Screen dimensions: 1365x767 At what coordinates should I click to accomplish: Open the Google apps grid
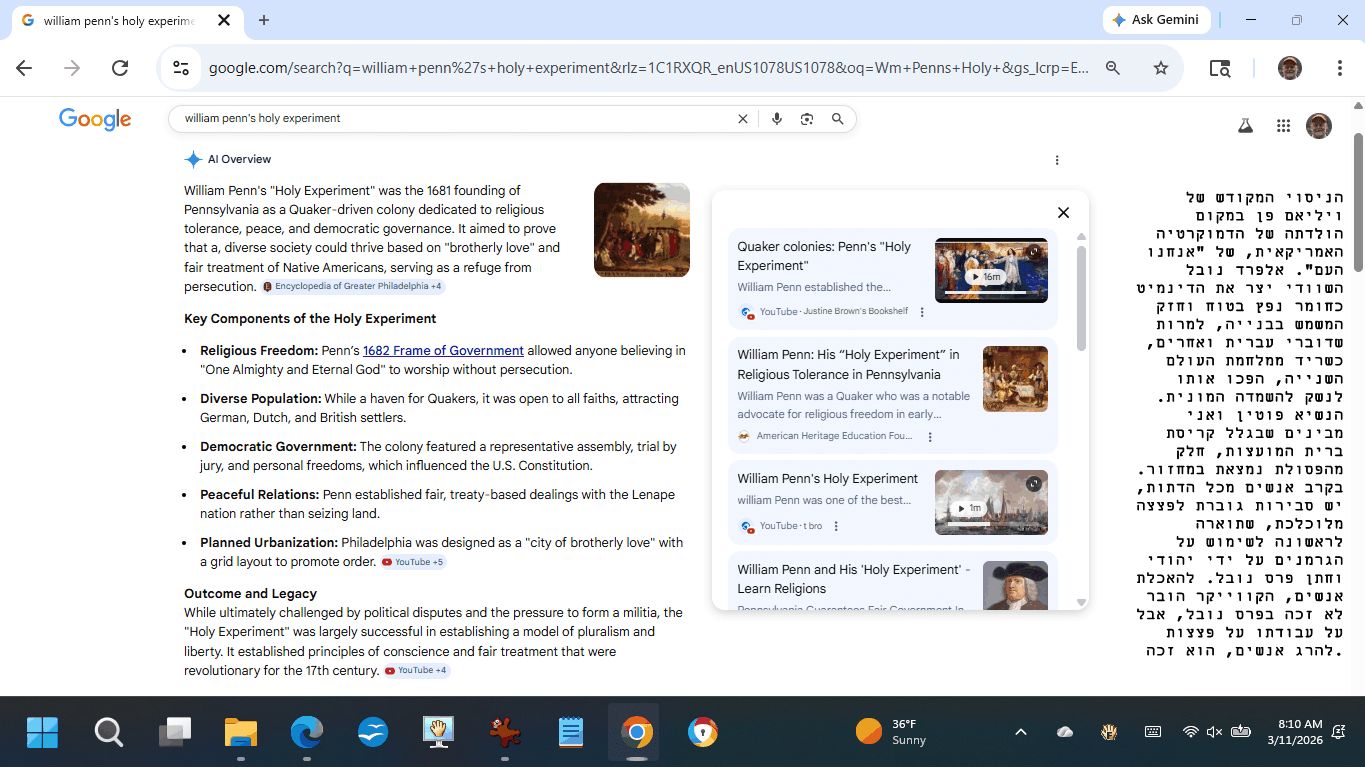pyautogui.click(x=1283, y=126)
